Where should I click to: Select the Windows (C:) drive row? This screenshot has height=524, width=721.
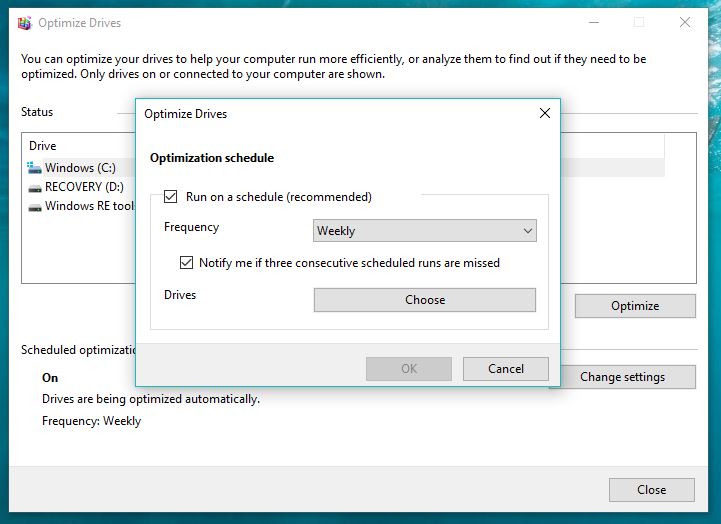(80, 168)
